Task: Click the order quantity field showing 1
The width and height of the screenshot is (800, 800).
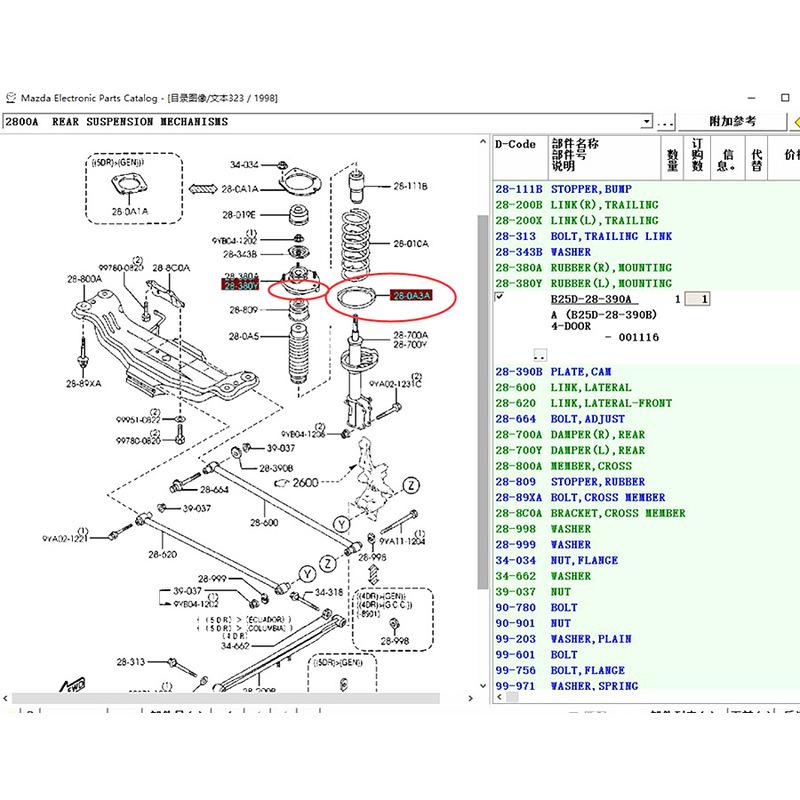Action: coord(697,299)
